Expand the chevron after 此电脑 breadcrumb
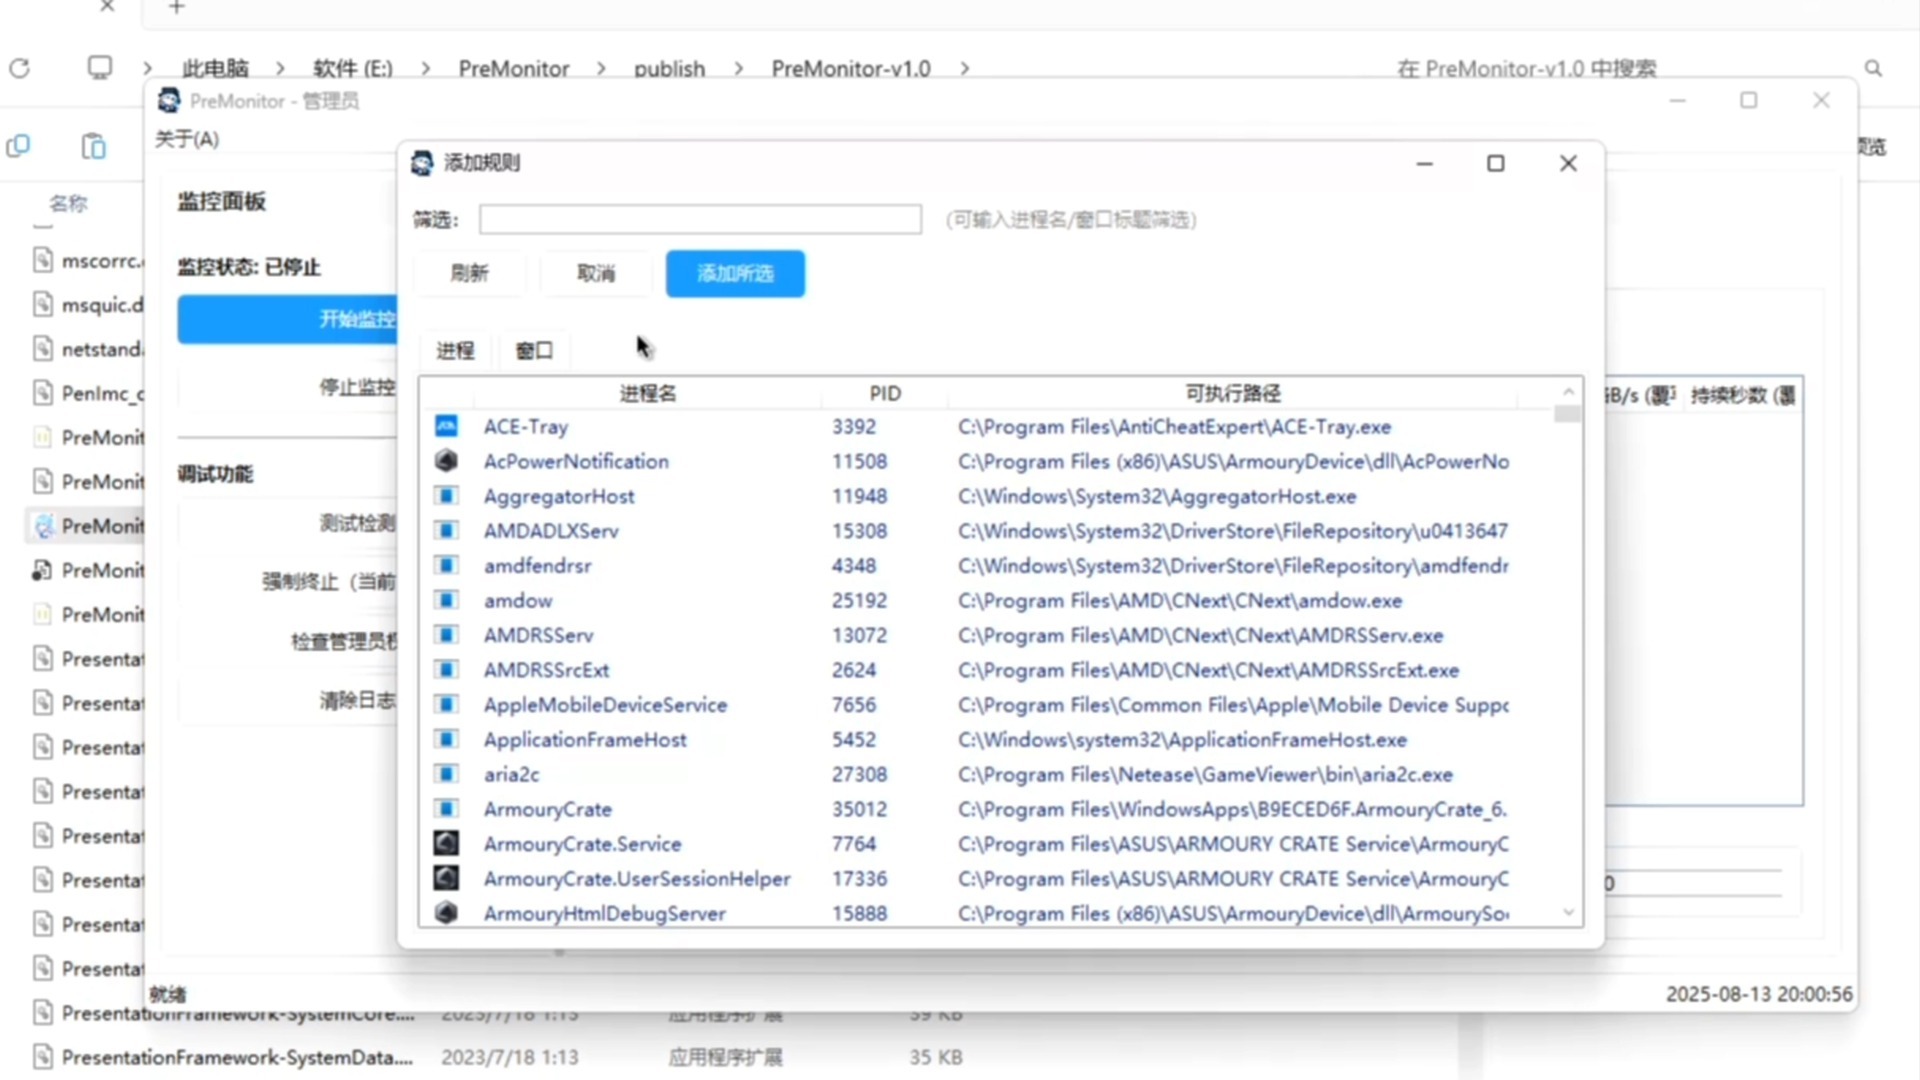 point(280,68)
